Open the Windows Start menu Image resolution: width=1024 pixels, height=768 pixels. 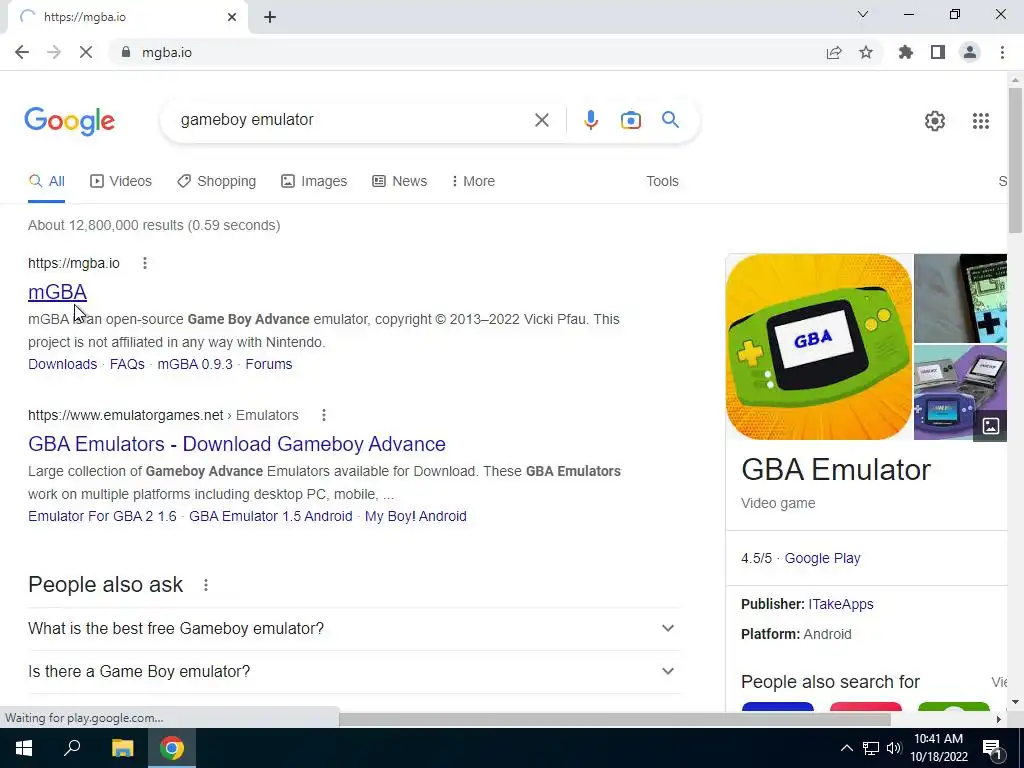tap(24, 748)
